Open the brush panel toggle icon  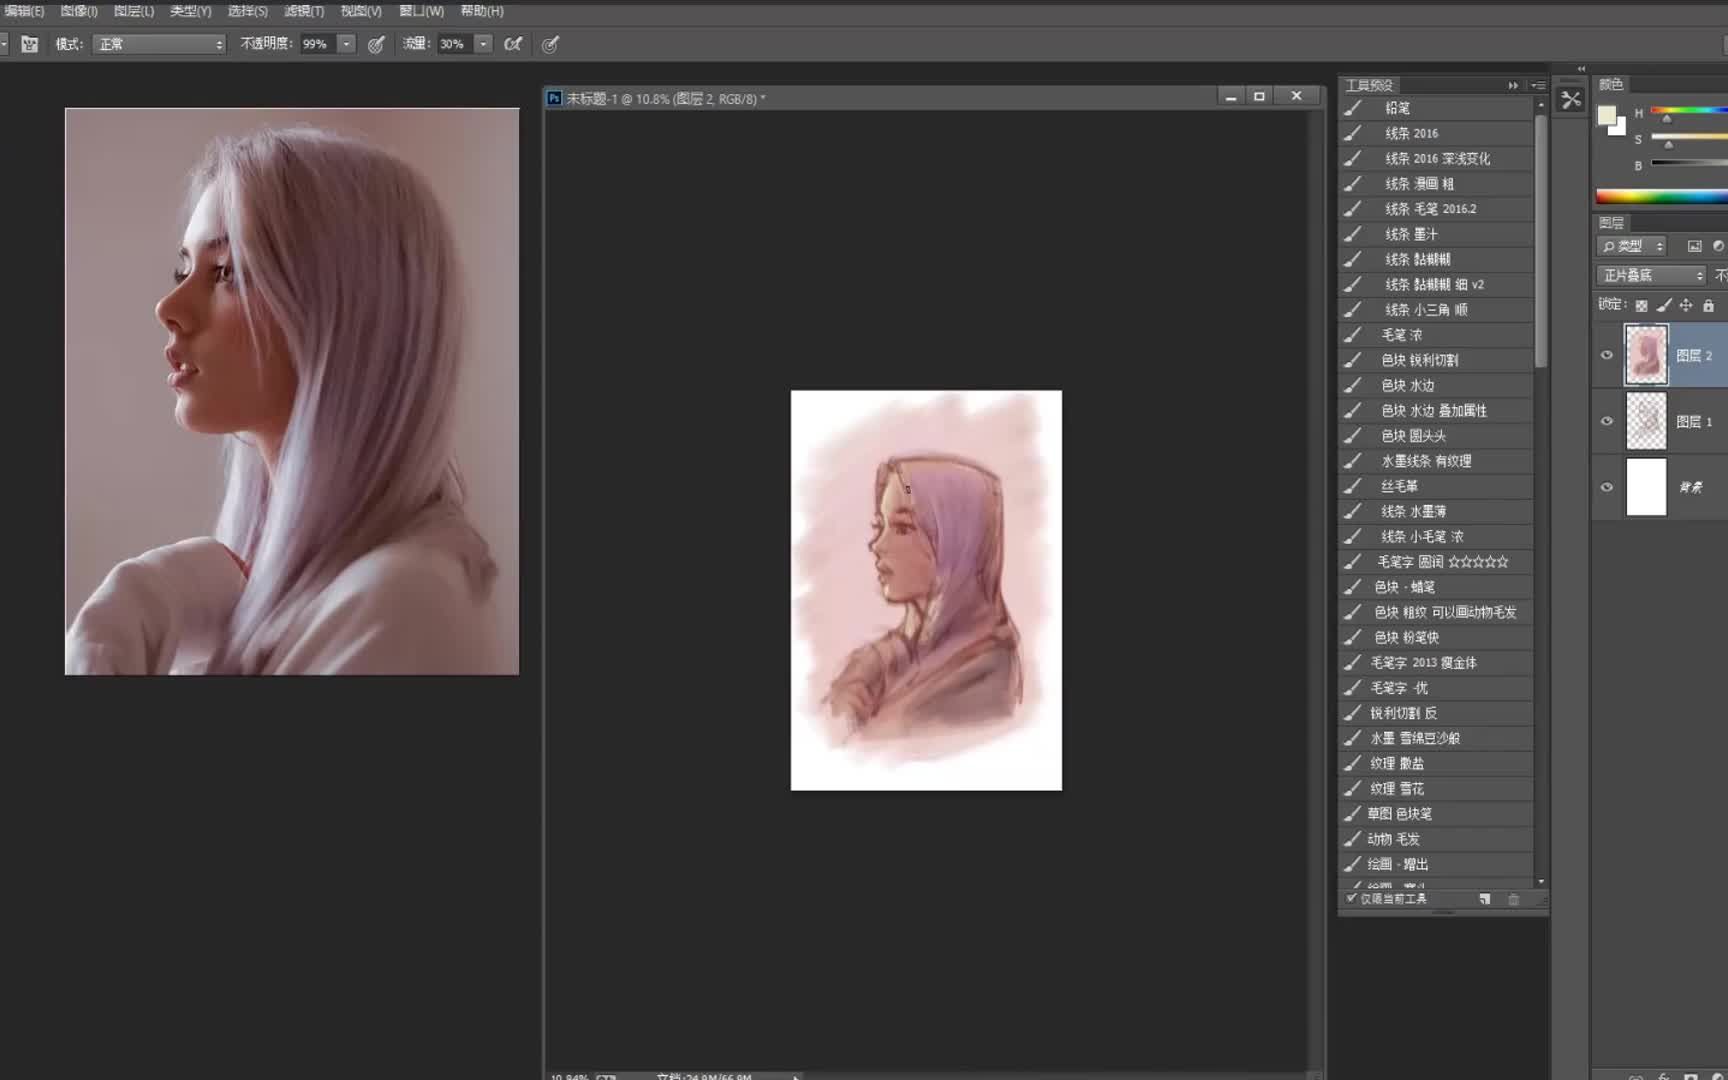pyautogui.click(x=30, y=44)
